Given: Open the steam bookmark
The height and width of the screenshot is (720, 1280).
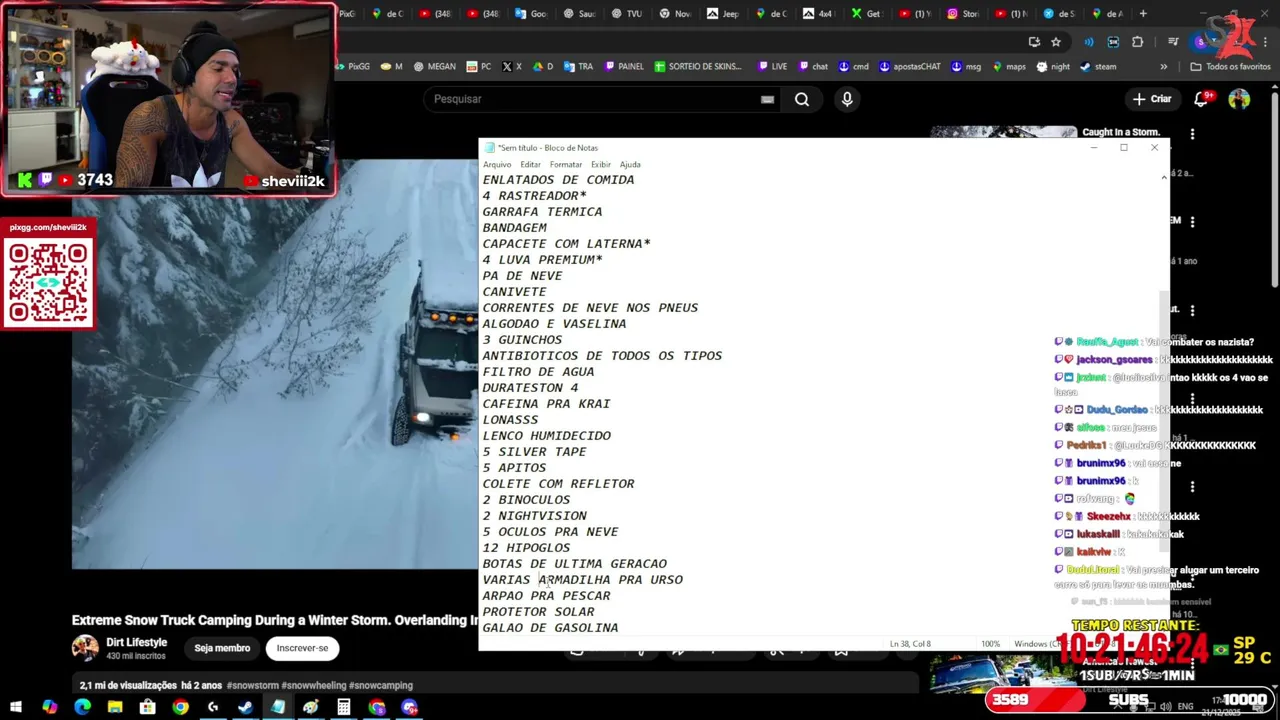Looking at the screenshot, I should tap(1098, 66).
